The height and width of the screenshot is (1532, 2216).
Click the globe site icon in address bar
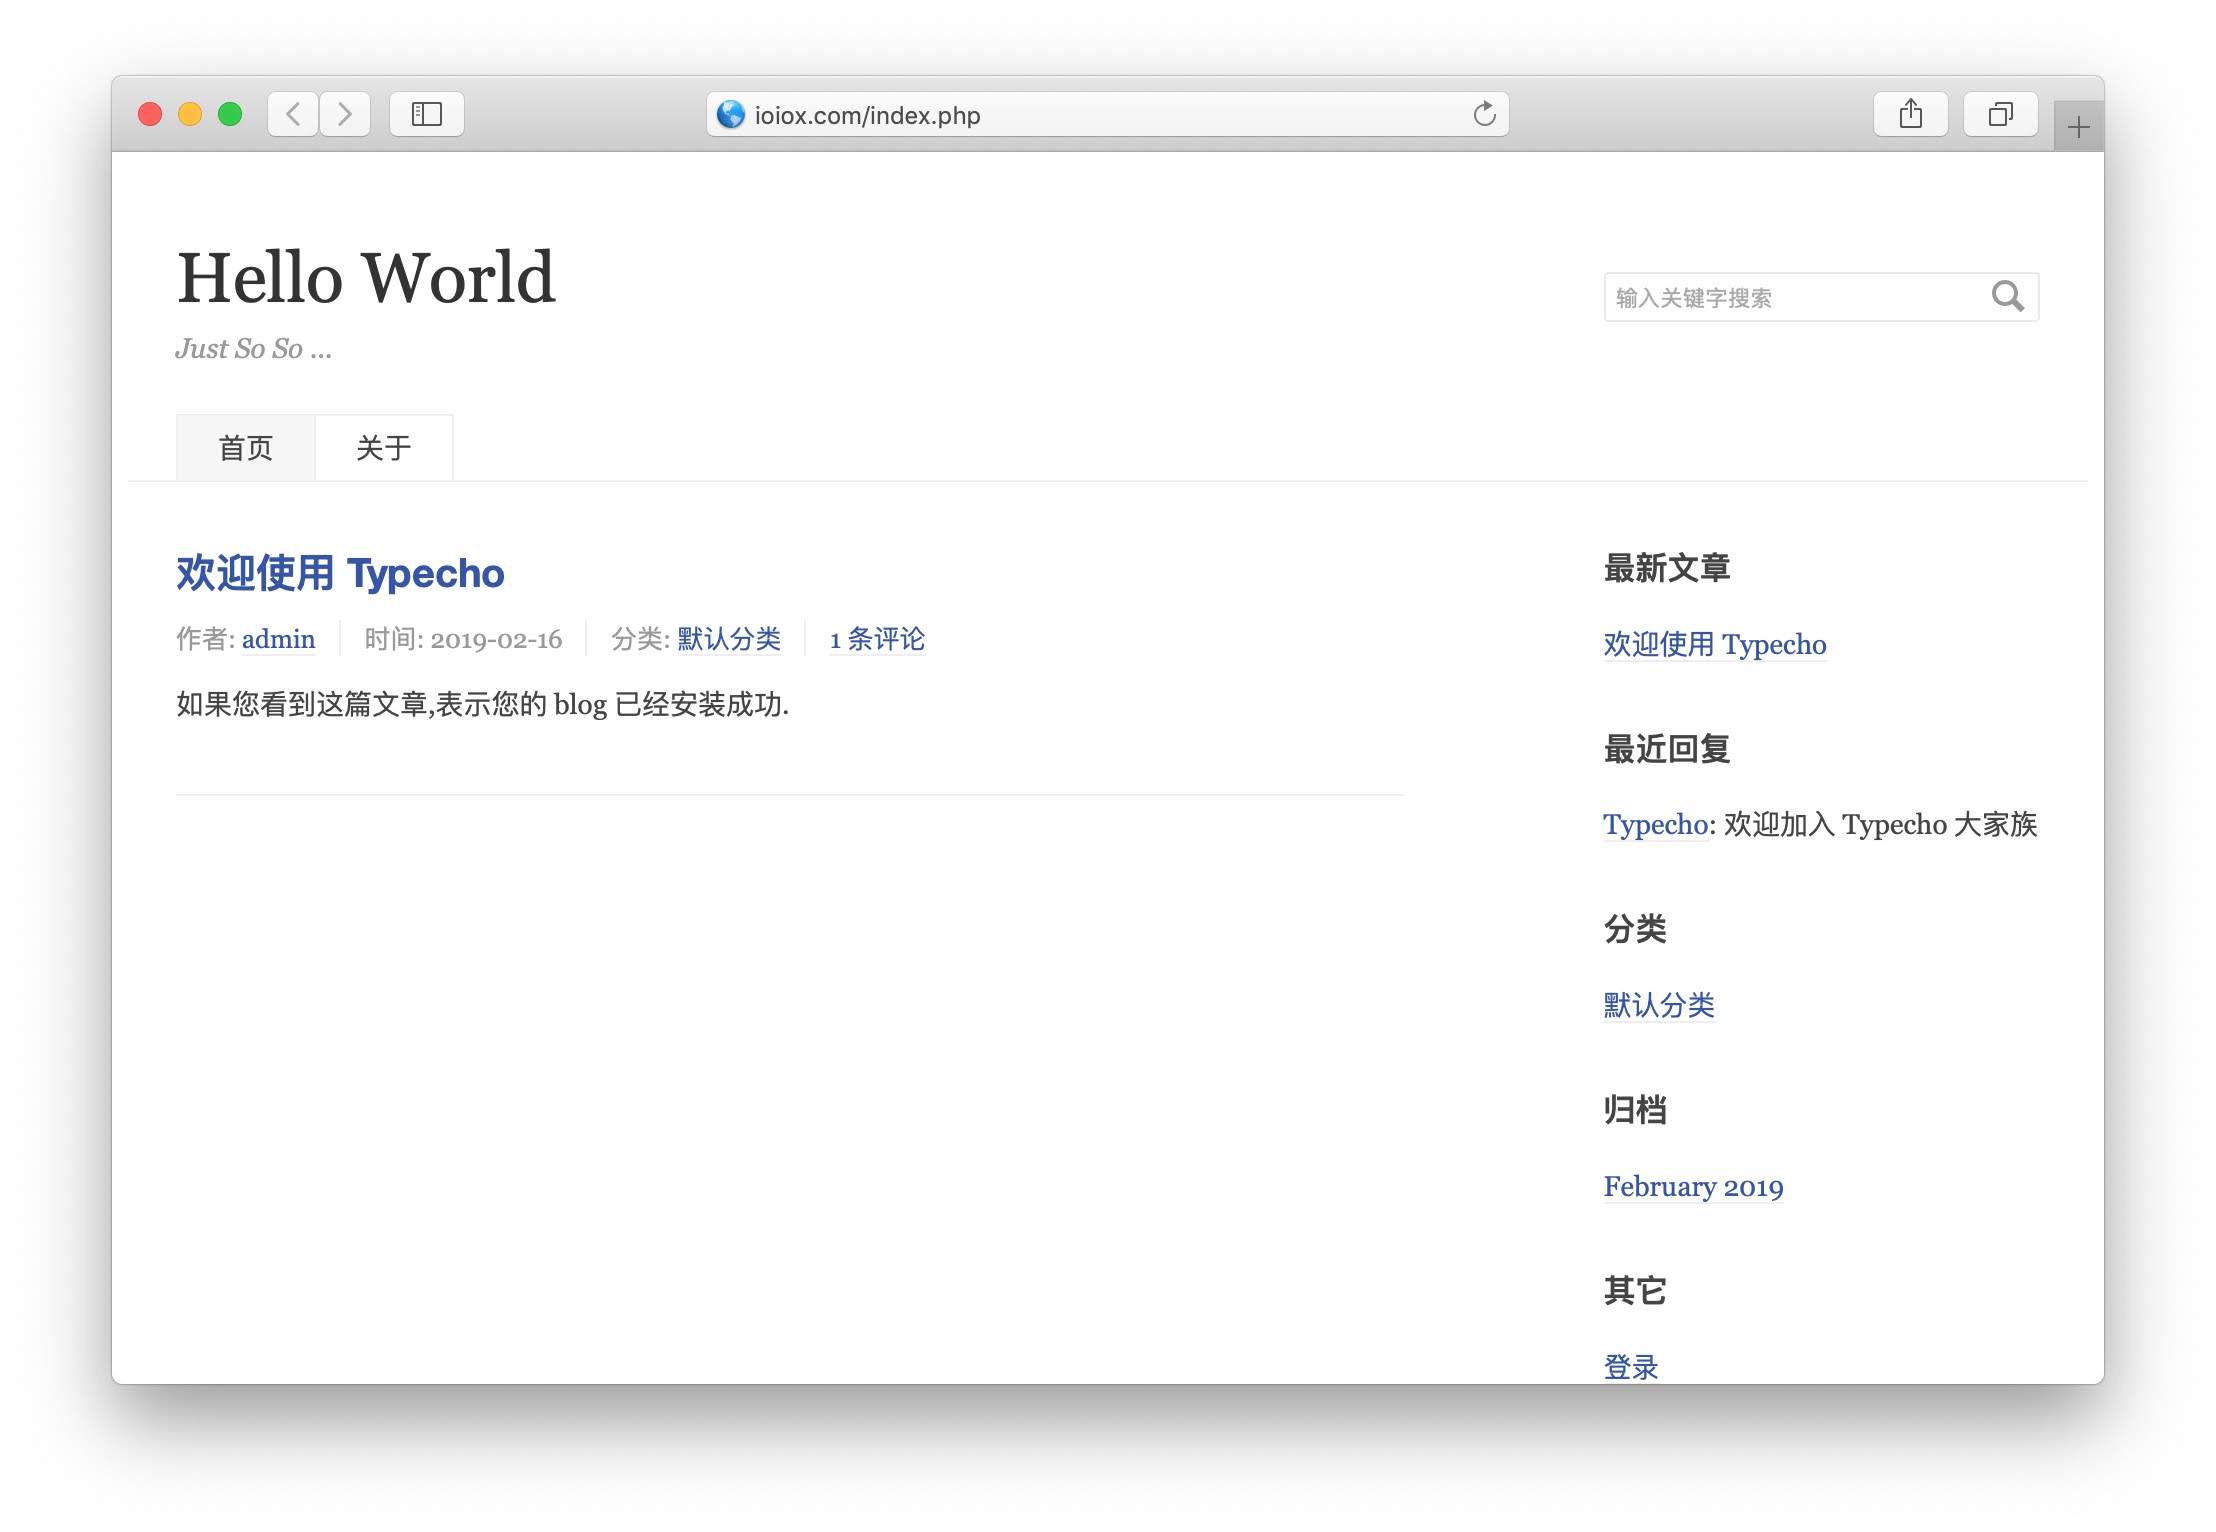tap(731, 114)
